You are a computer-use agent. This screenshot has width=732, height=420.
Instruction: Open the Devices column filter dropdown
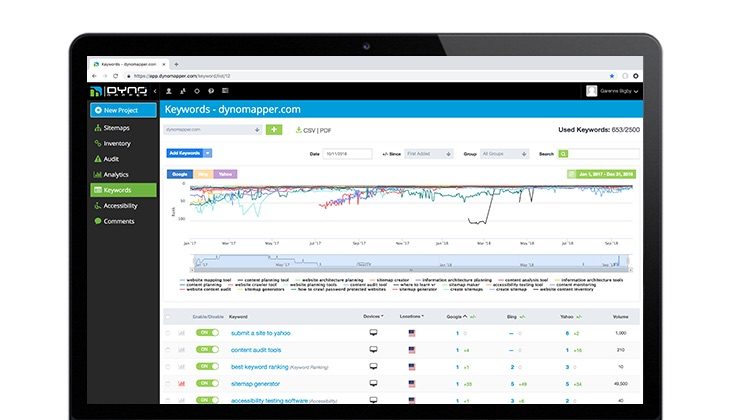point(373,316)
